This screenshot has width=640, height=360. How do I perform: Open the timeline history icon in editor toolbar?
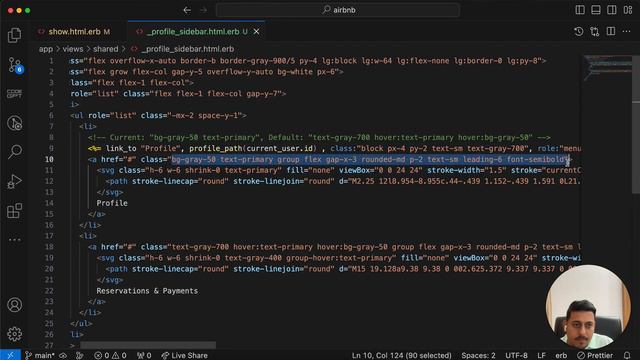point(578,31)
